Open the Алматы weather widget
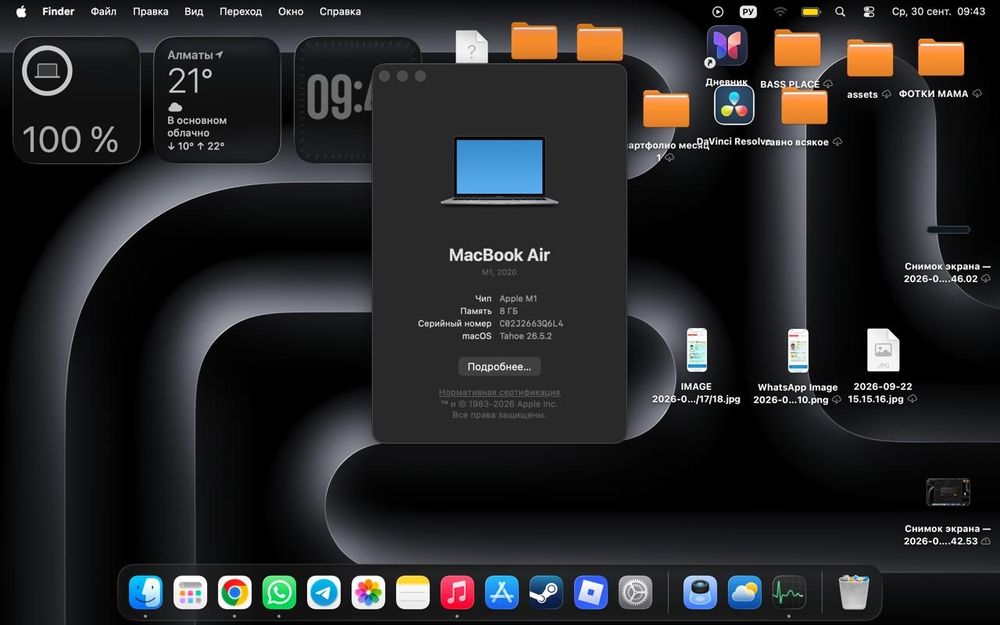The image size is (1000, 625). pos(217,99)
